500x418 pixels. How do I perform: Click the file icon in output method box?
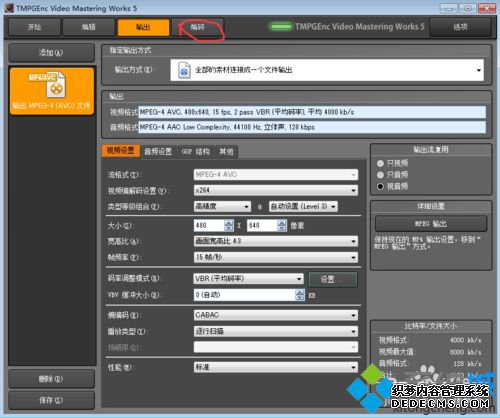tap(184, 70)
